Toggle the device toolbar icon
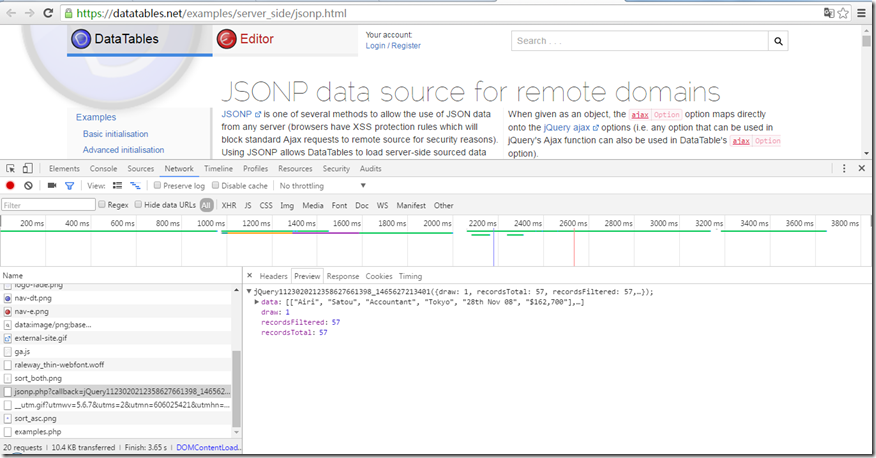Image resolution: width=876 pixels, height=458 pixels. click(x=27, y=169)
